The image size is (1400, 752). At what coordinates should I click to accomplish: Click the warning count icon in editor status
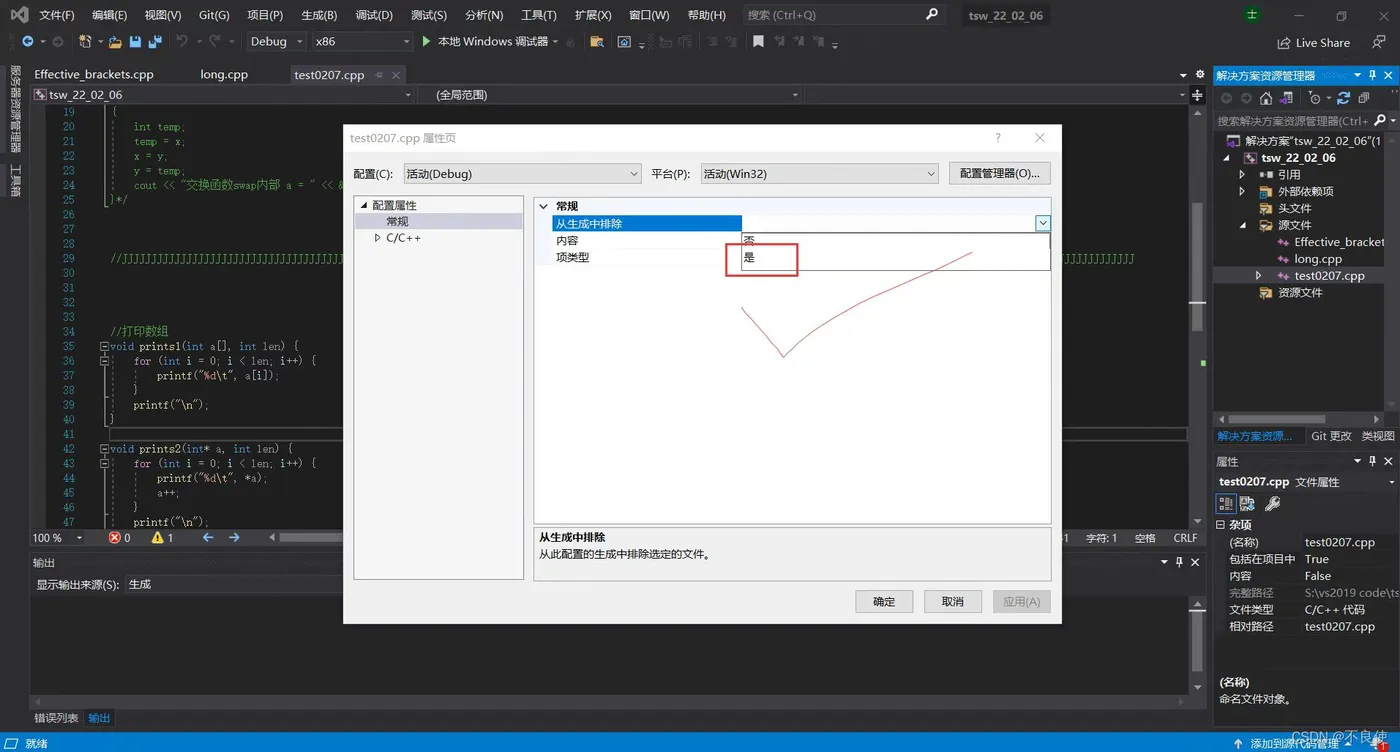click(157, 538)
